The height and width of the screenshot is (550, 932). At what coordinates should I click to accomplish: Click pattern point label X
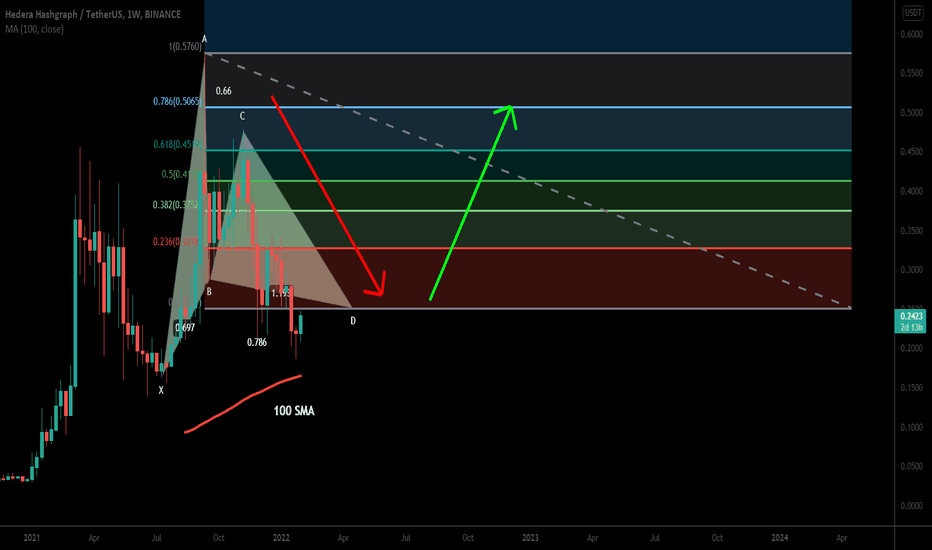pos(160,391)
